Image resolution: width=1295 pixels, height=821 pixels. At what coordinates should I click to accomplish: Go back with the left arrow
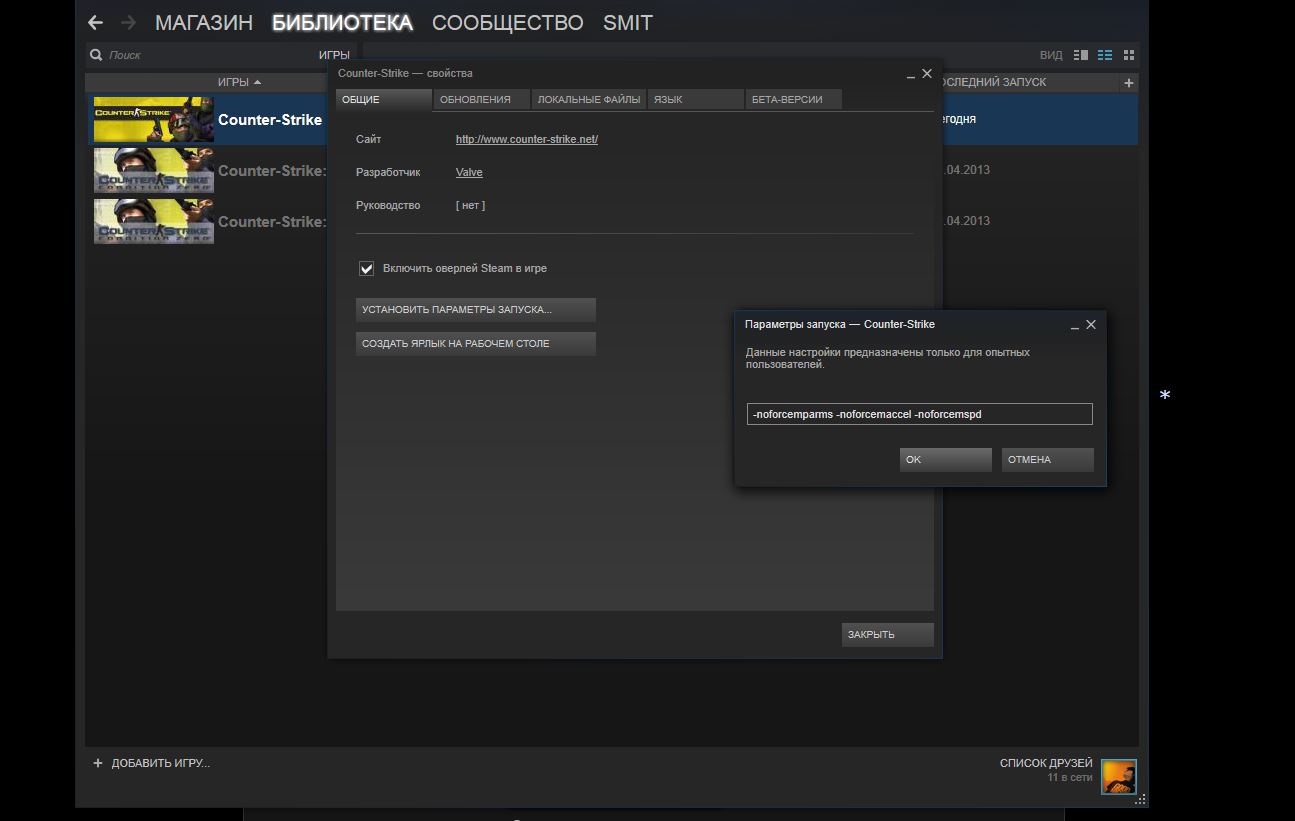tap(96, 22)
